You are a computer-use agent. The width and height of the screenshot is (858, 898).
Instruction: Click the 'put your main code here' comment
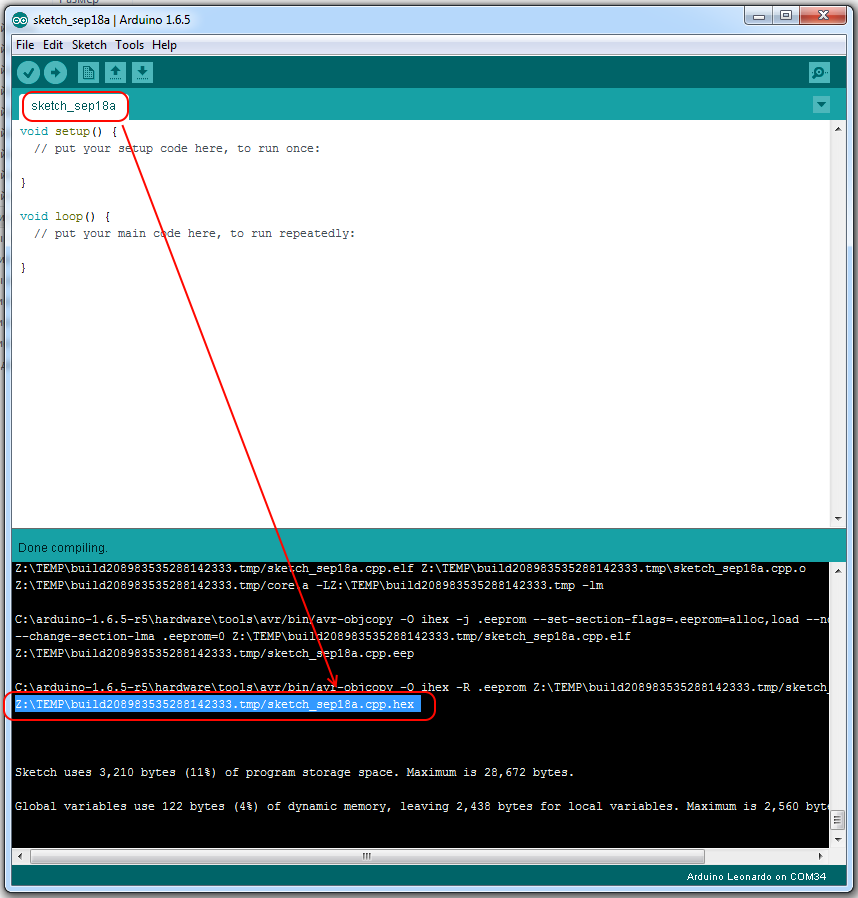pyautogui.click(x=194, y=234)
